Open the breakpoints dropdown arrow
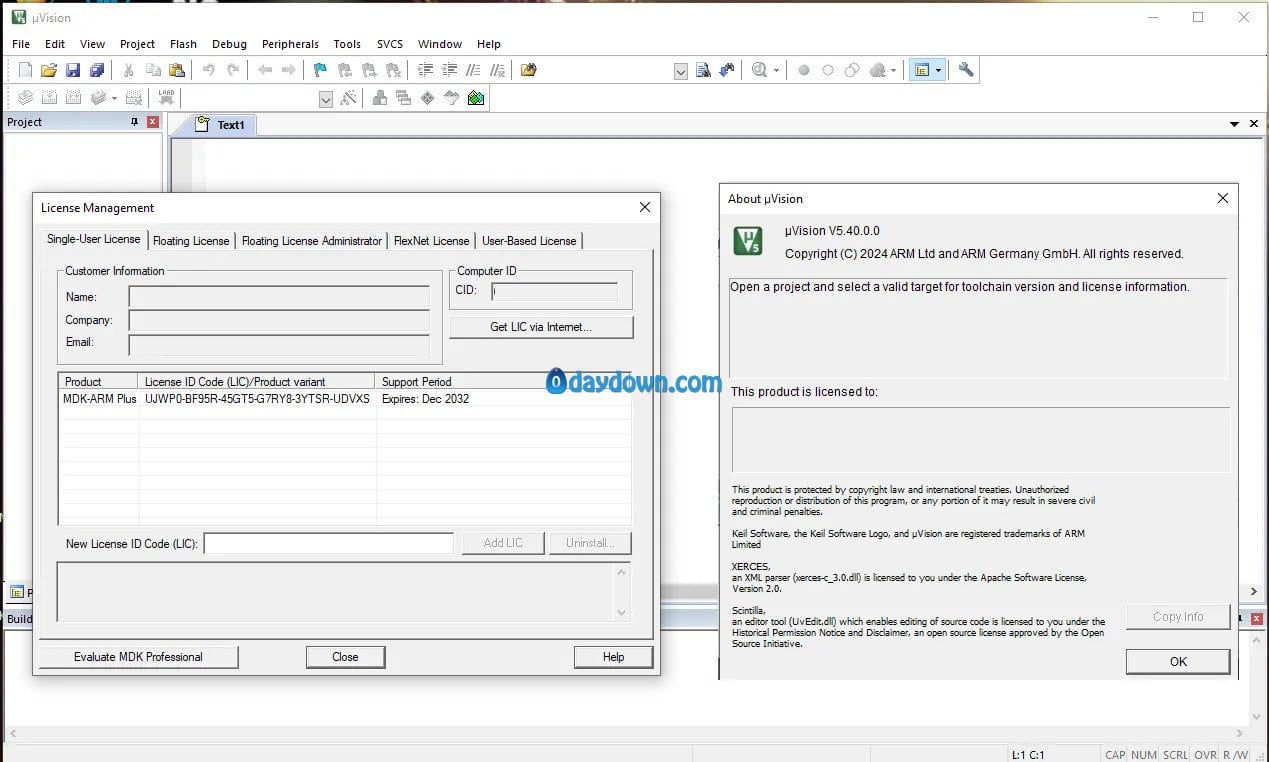This screenshot has height=762, width=1269. click(894, 71)
